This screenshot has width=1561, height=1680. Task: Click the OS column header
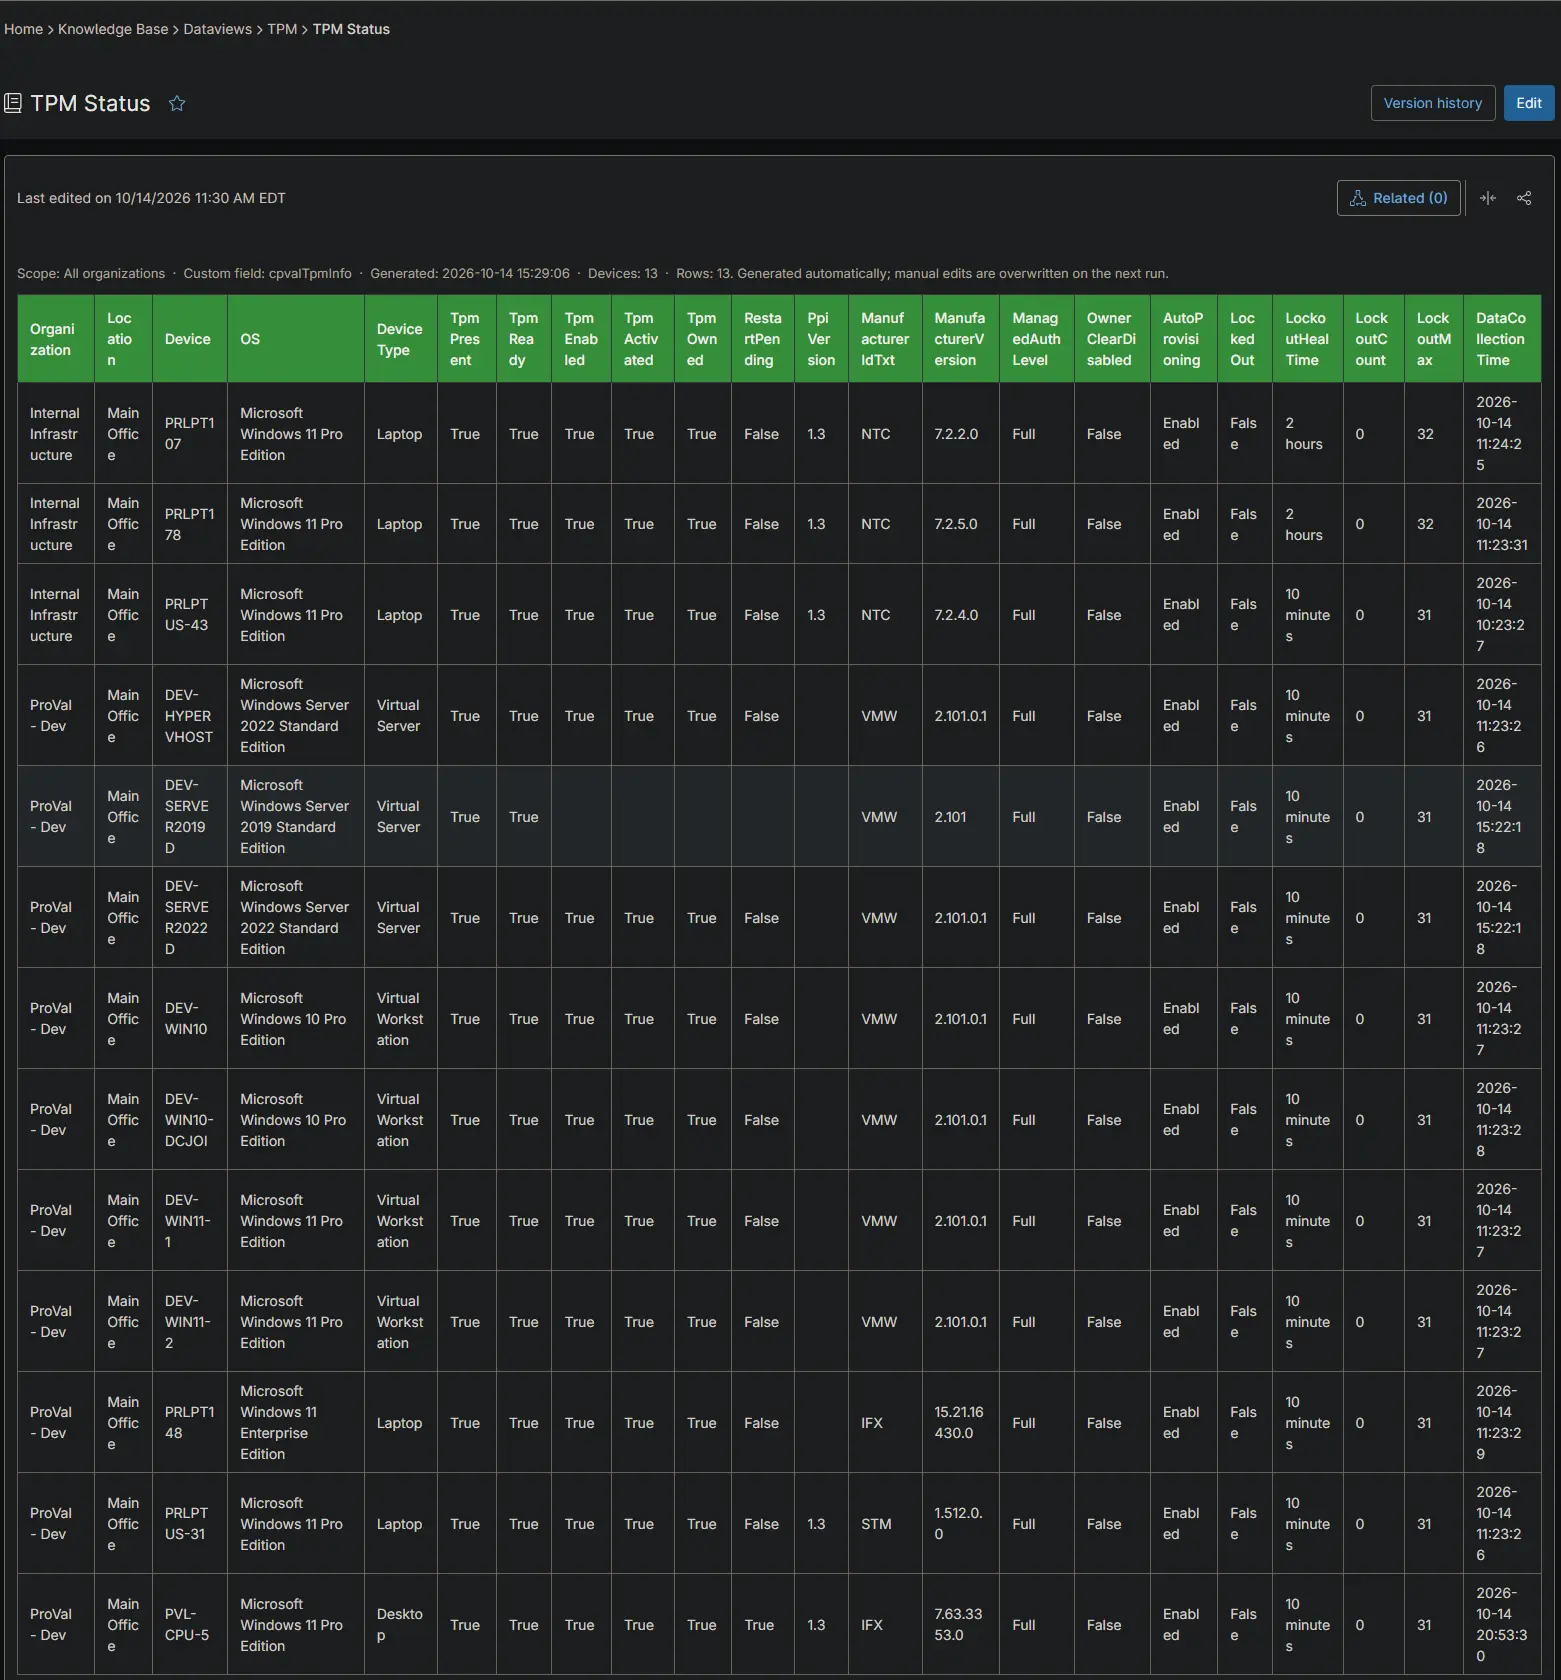coord(296,339)
